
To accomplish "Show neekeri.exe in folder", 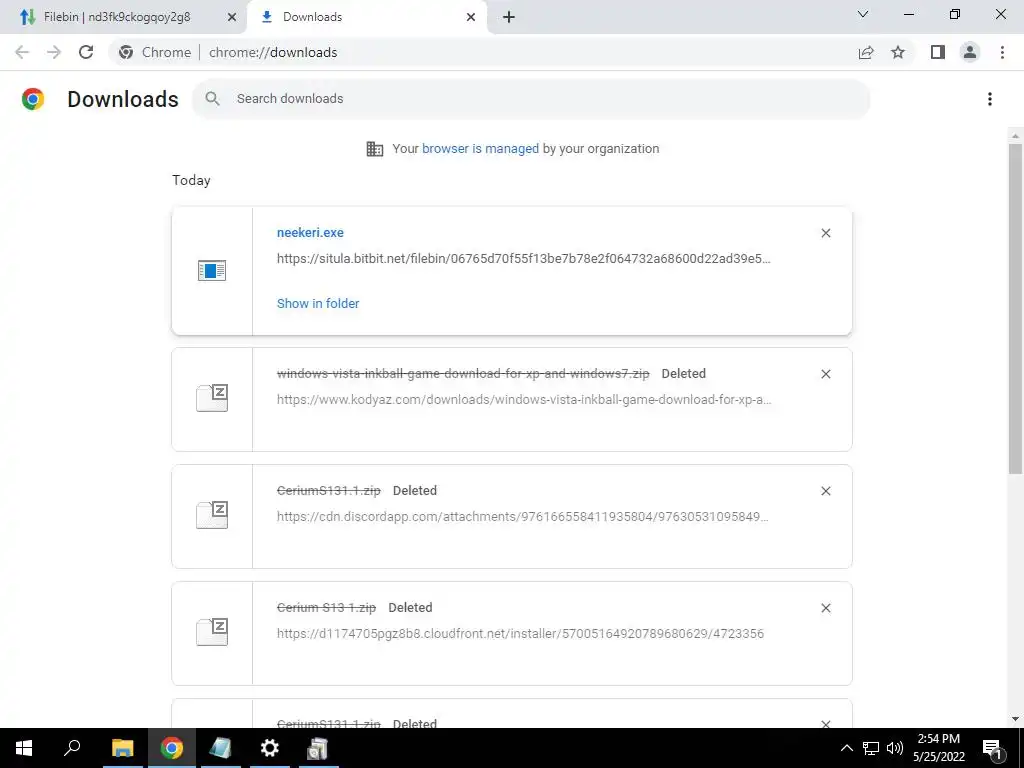I will (x=318, y=304).
